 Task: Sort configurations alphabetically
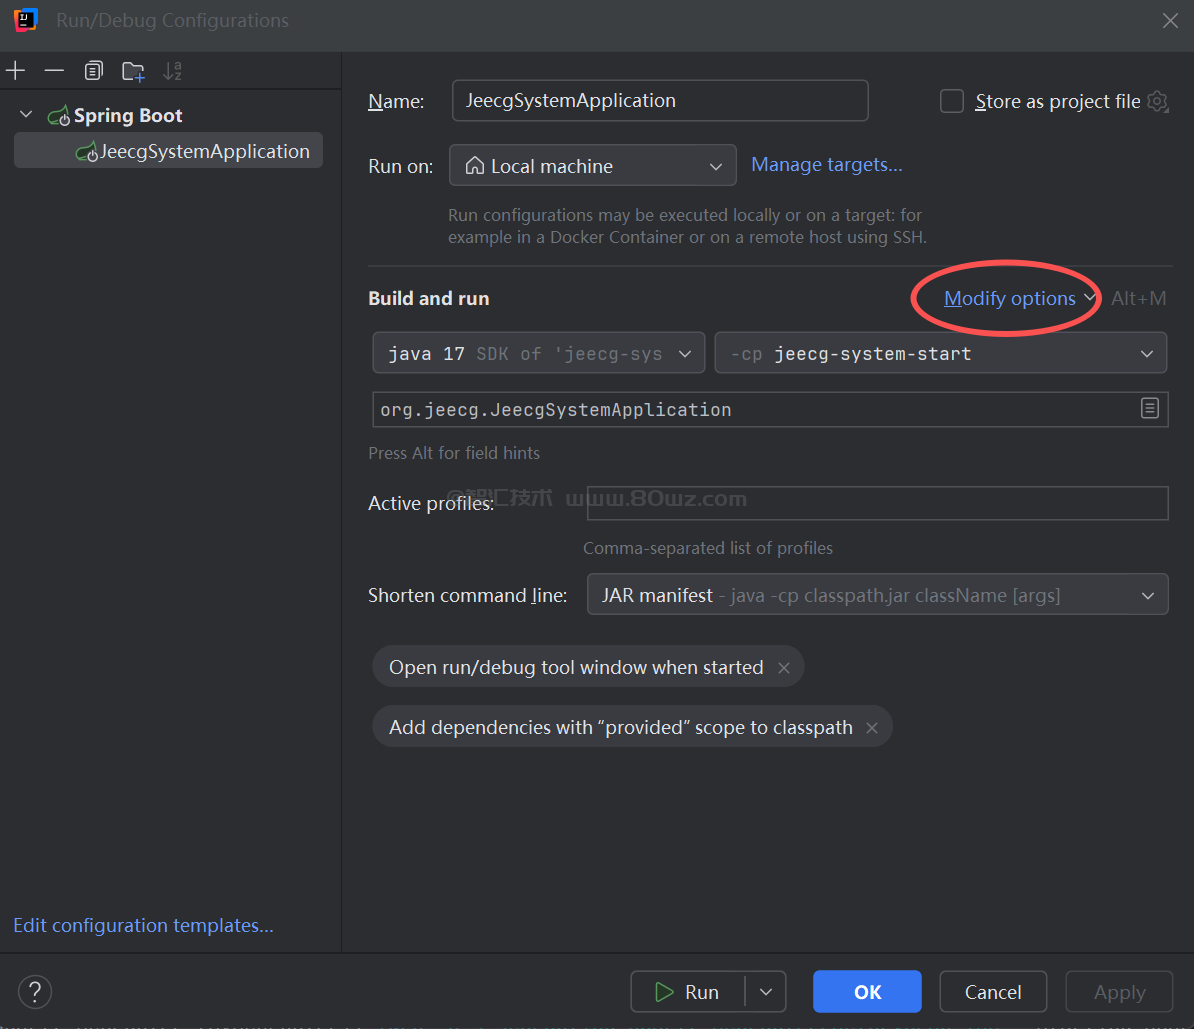point(173,71)
